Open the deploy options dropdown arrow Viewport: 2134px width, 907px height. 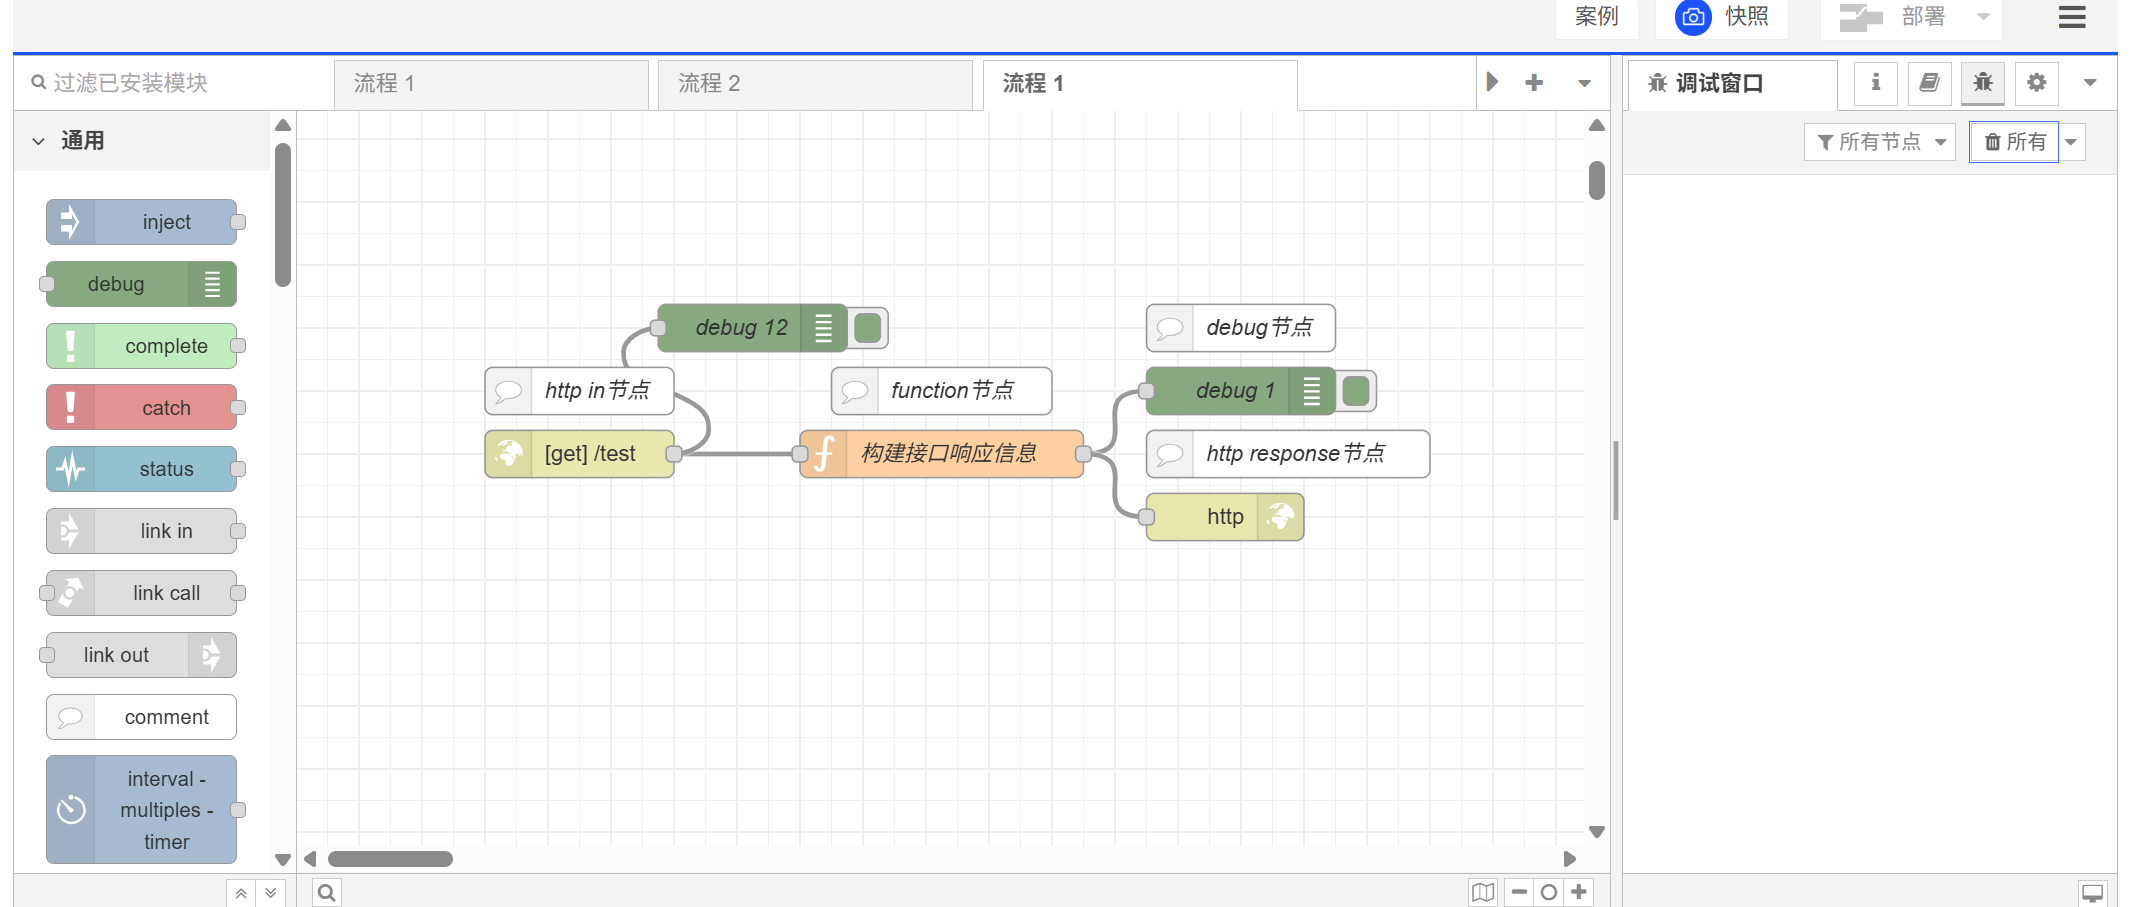click(1984, 17)
